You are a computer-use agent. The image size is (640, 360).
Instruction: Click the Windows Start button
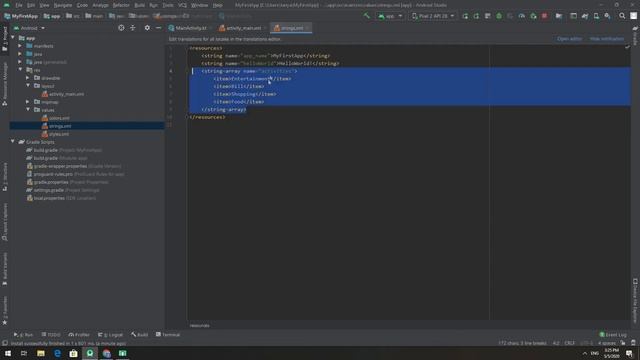[8, 353]
